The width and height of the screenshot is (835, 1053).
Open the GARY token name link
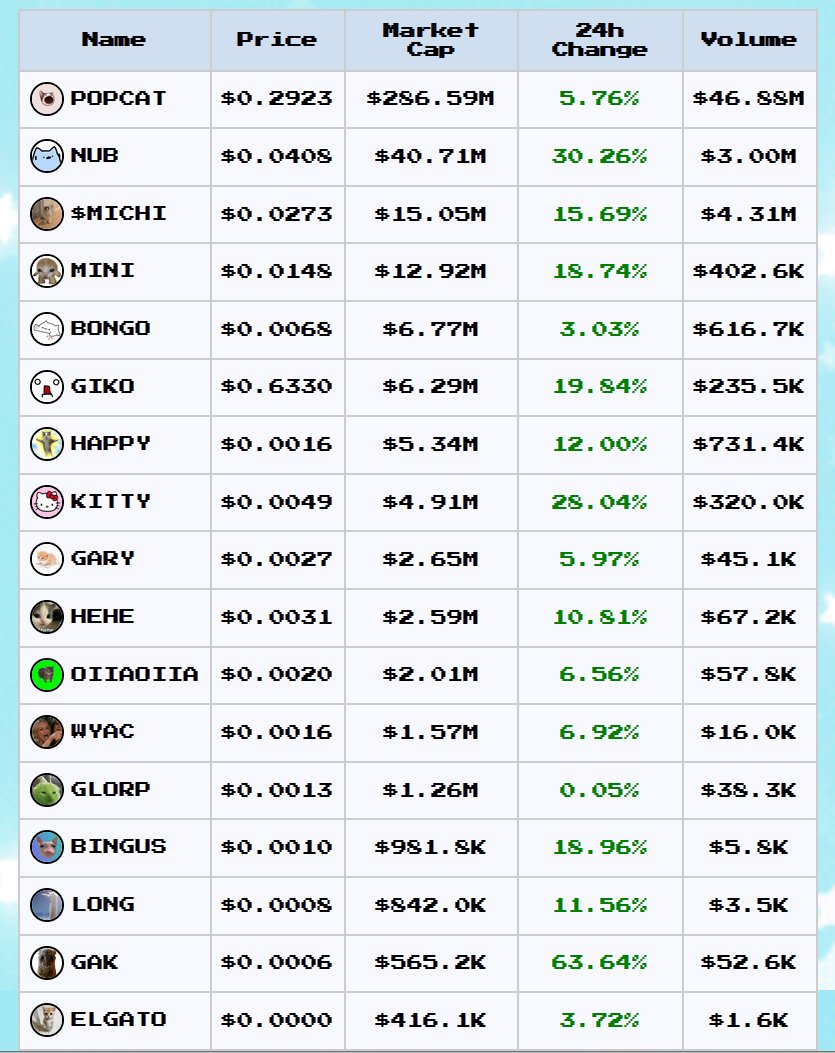[102, 558]
